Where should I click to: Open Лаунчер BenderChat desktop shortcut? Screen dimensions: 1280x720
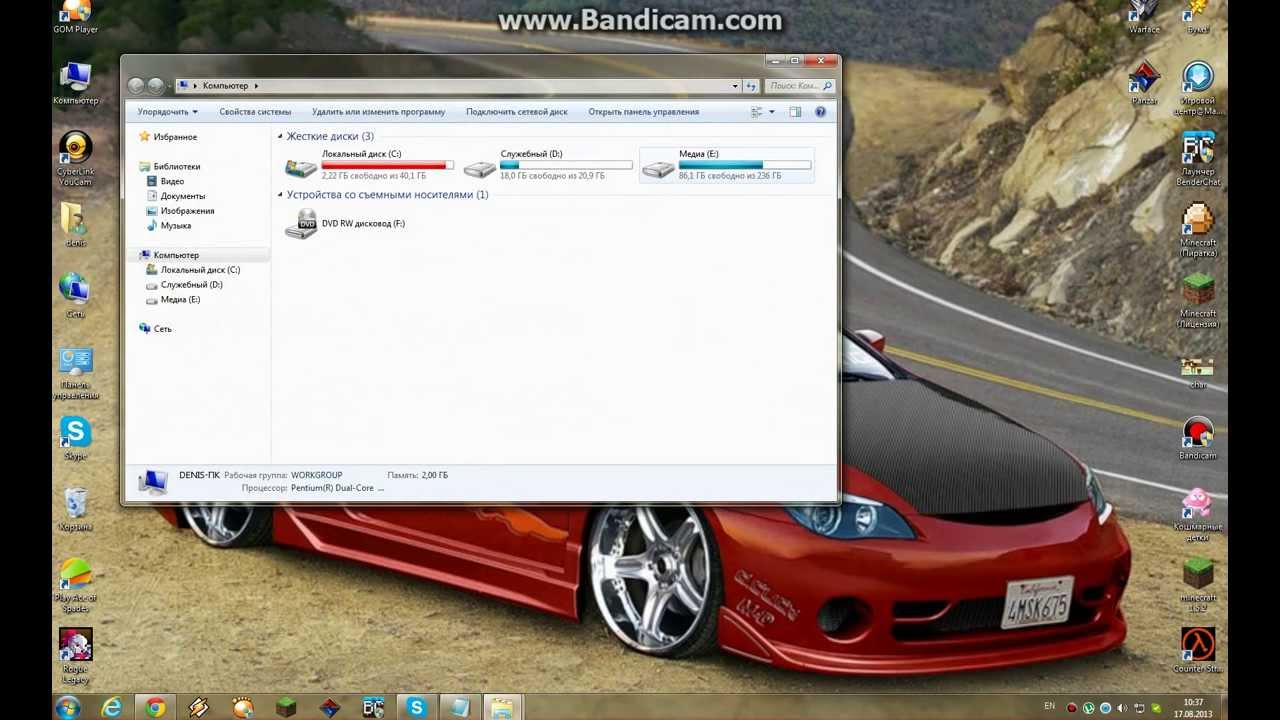pyautogui.click(x=1198, y=159)
